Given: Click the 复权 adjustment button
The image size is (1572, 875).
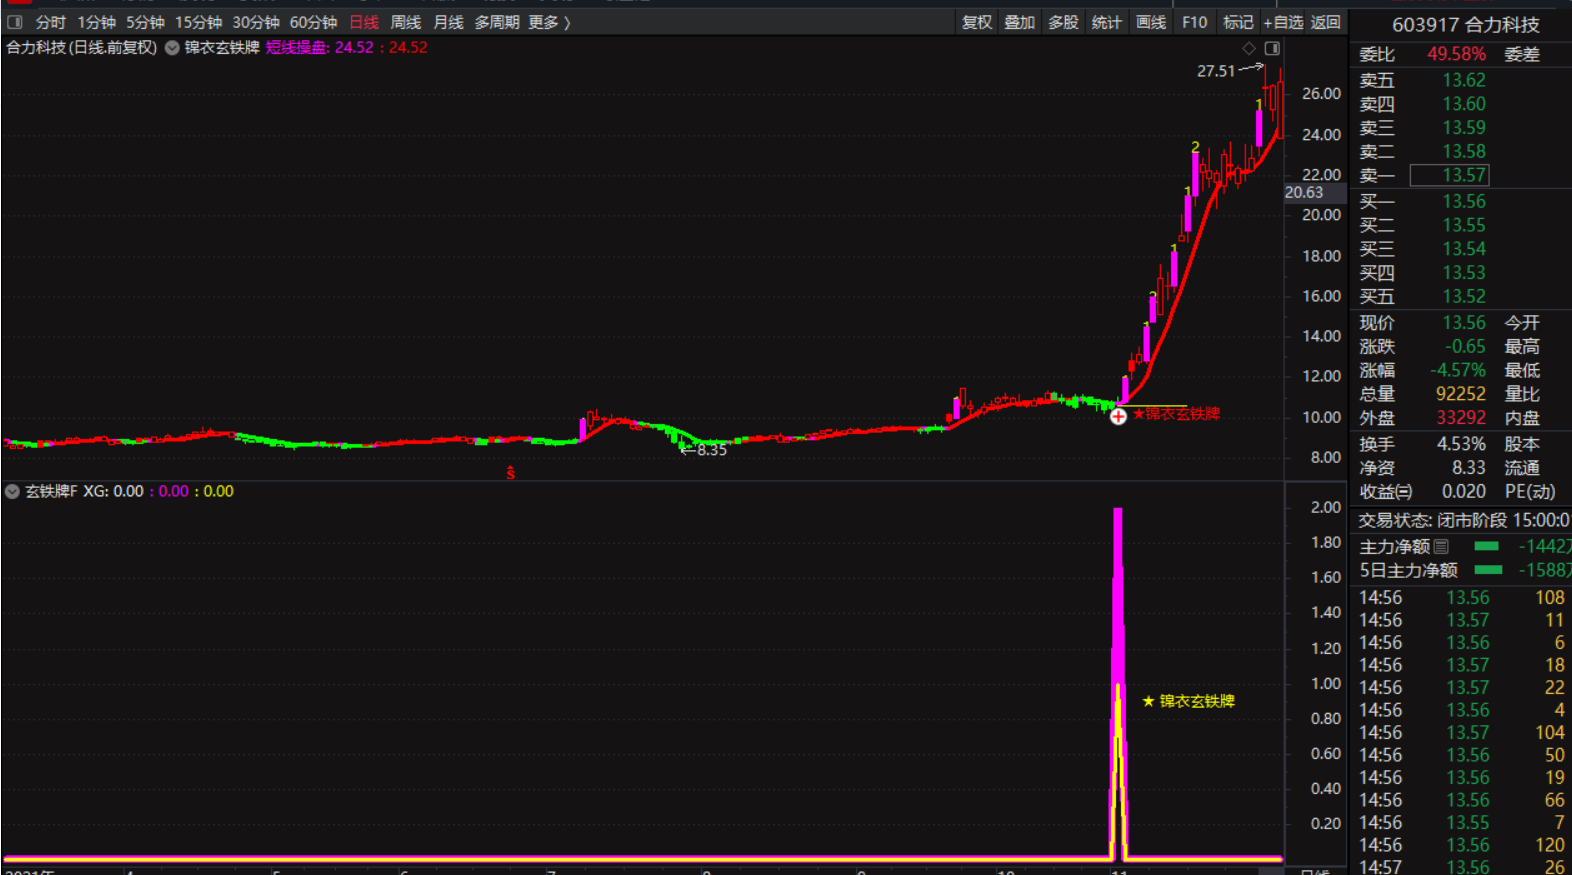Looking at the screenshot, I should (x=976, y=22).
